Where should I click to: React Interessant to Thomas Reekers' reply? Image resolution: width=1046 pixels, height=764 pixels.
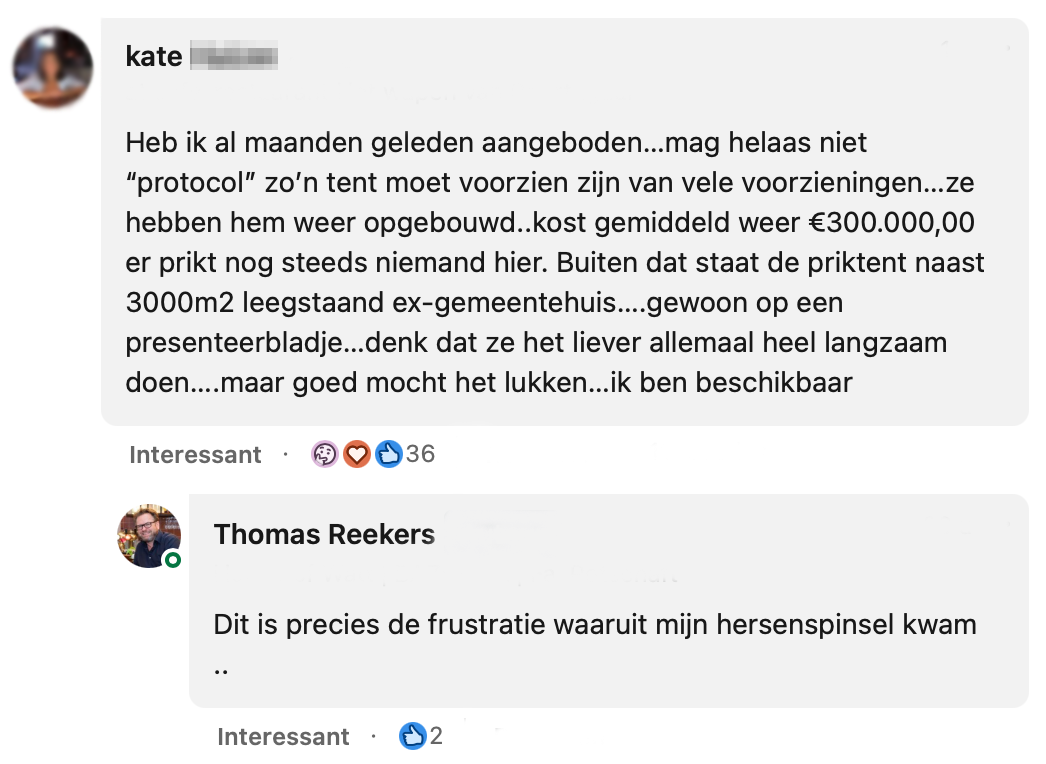point(283,738)
